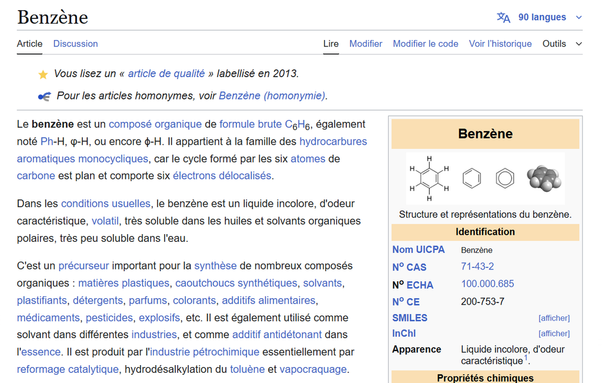Follow the plastifiants link
This screenshot has height=383, width=602.
click(x=42, y=300)
